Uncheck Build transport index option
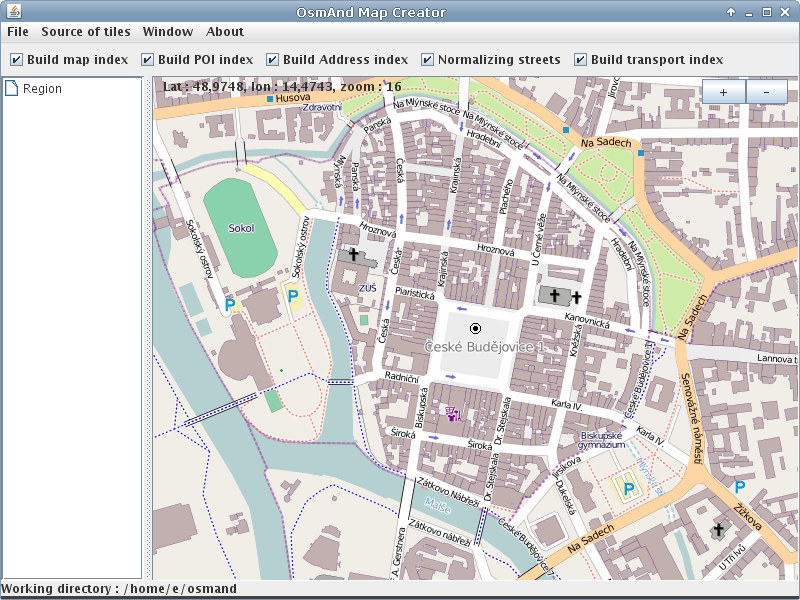 point(580,60)
